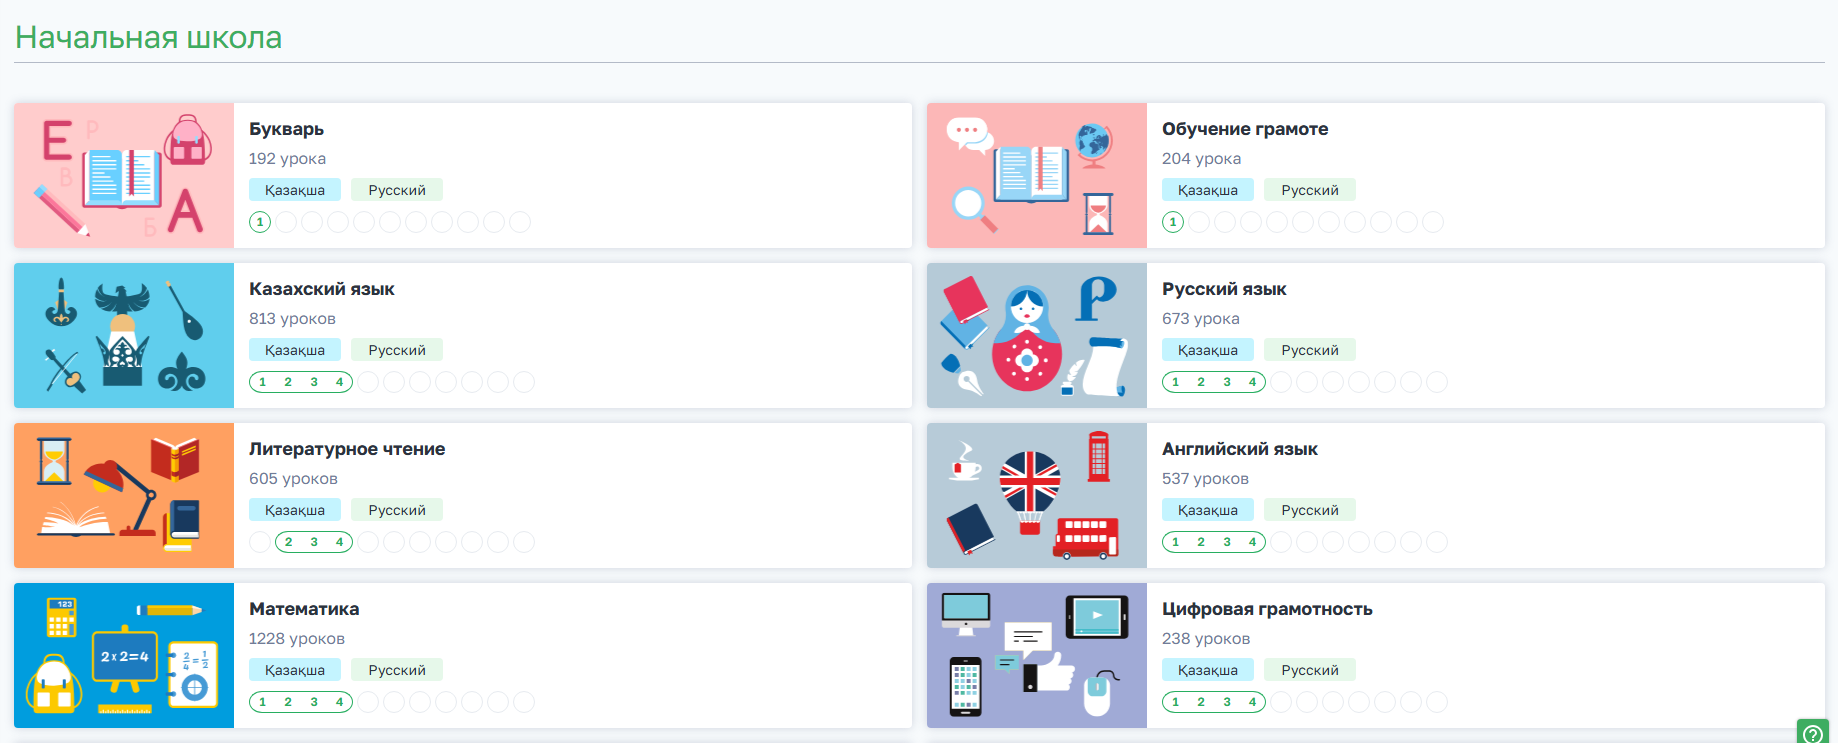The image size is (1838, 743).
Task: Select Қазақша tag for Обучение грамоте
Action: [1208, 190]
